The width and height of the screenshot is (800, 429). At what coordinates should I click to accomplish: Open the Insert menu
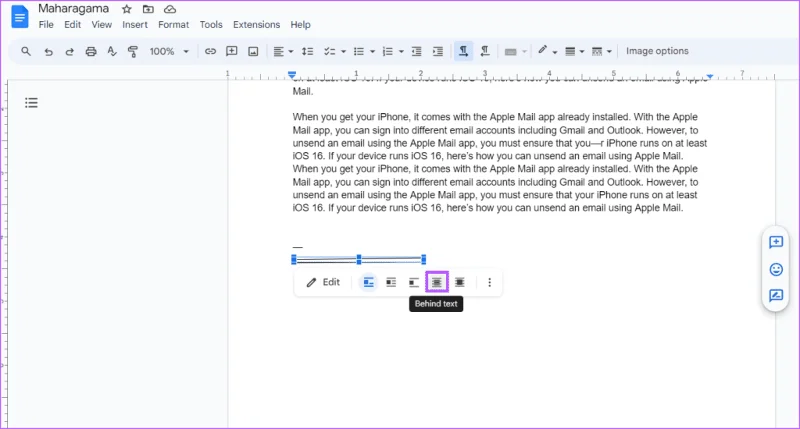(135, 24)
